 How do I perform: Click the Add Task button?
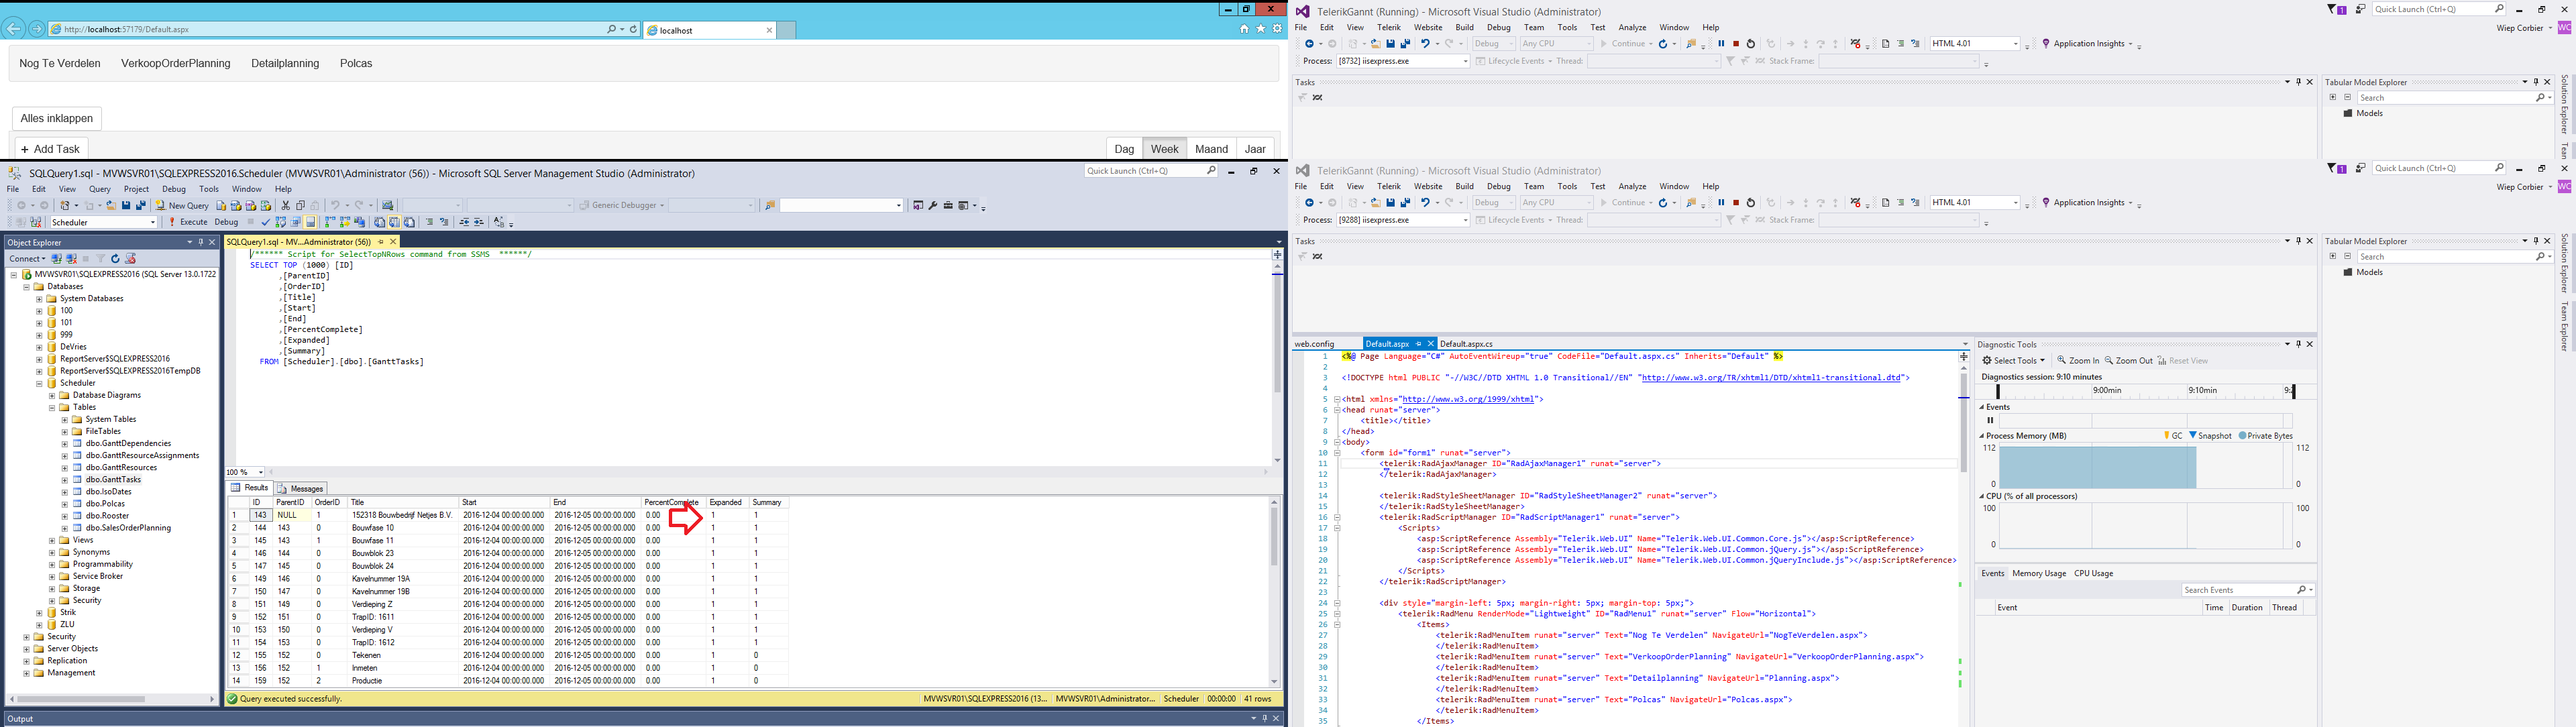pyautogui.click(x=50, y=149)
